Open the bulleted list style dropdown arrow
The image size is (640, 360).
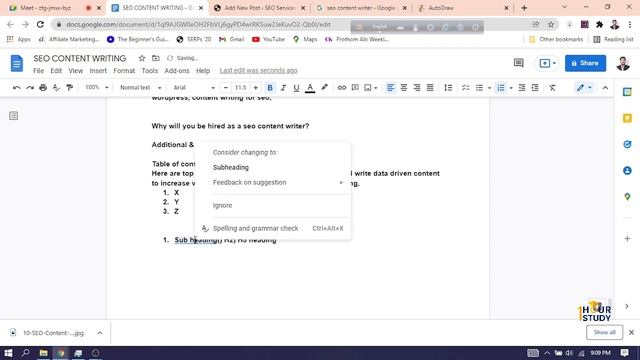point(489,88)
